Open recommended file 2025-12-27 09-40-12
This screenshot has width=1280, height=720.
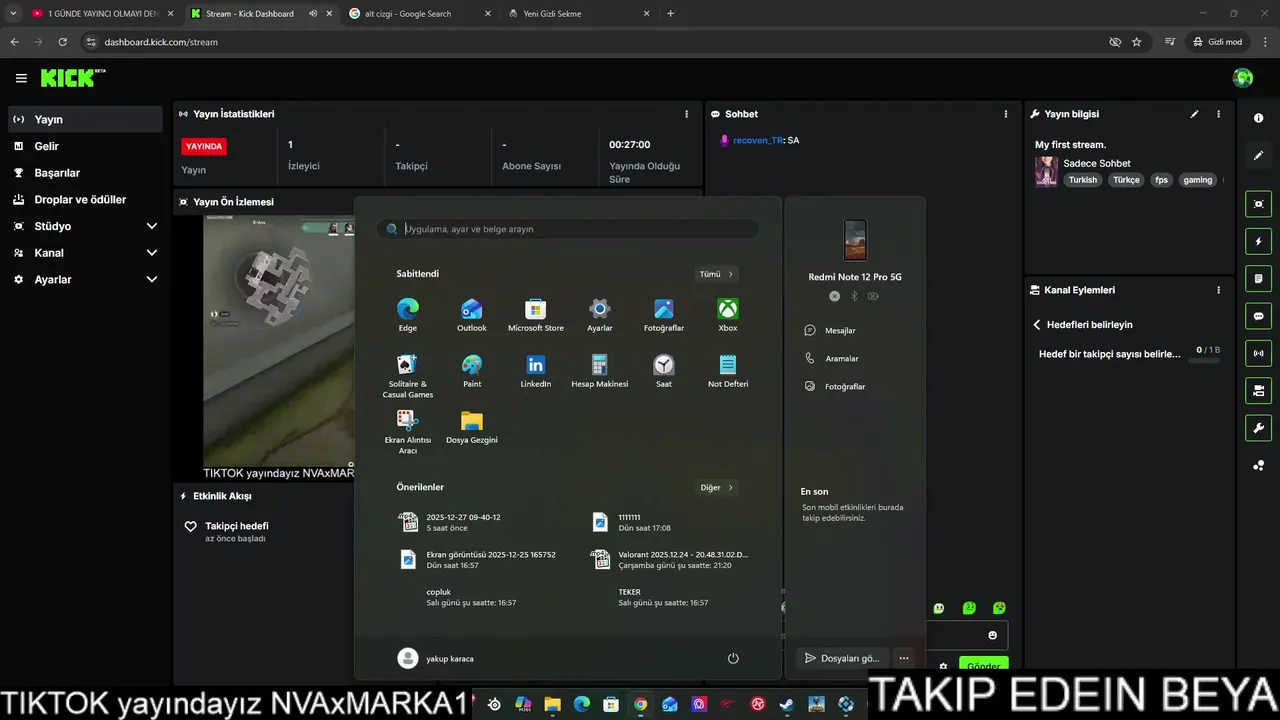click(450, 522)
